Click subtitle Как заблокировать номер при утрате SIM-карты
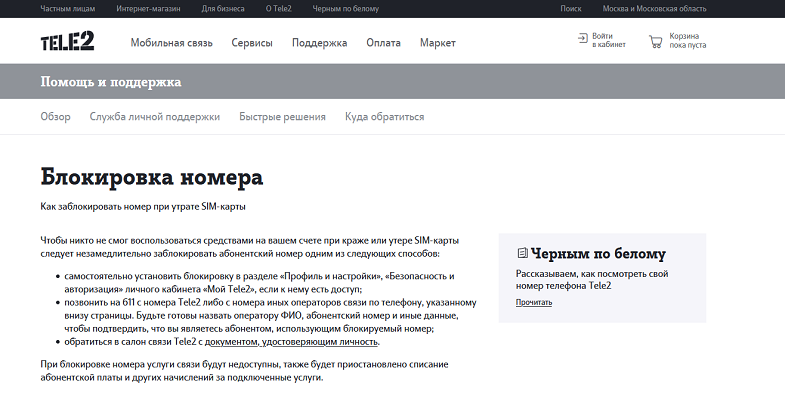This screenshot has height=393, width=785. (x=143, y=206)
